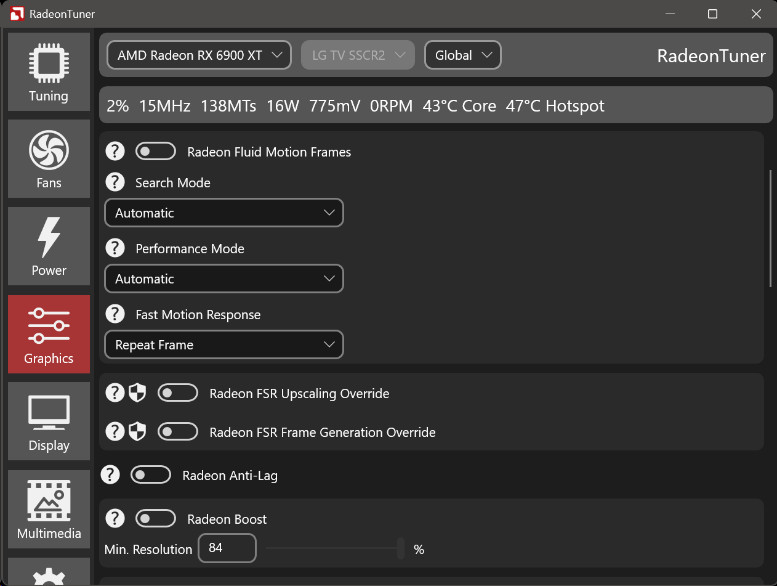The height and width of the screenshot is (586, 777).
Task: Select the Graphics tab in sidebar
Action: [x=48, y=334]
